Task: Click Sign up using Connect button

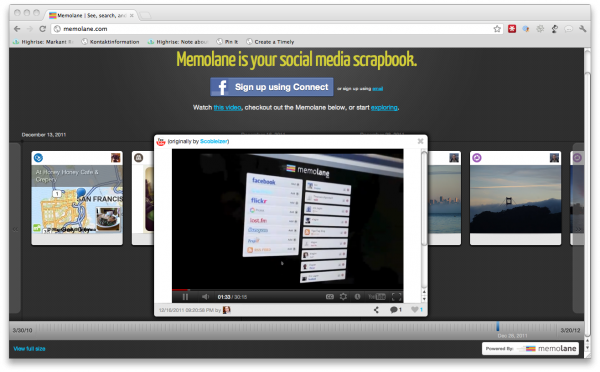Action: click(272, 87)
